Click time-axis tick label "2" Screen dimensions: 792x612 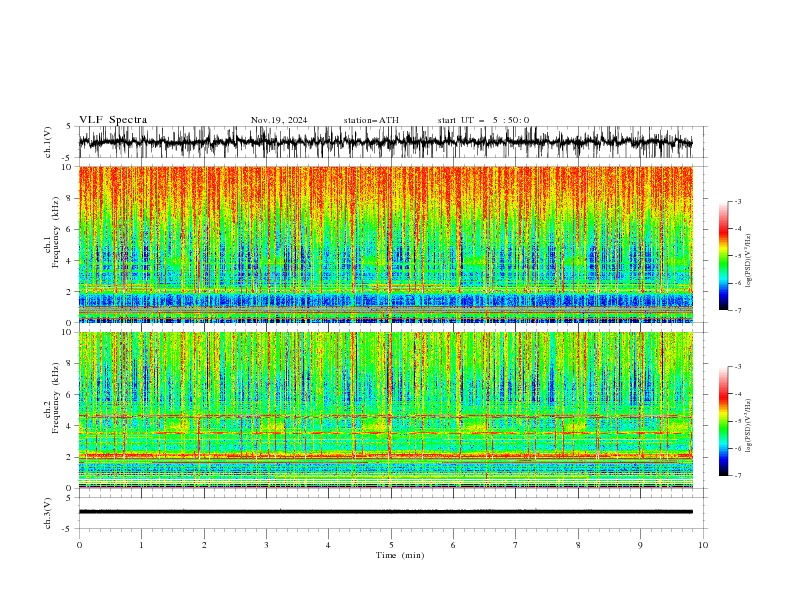[x=204, y=545]
